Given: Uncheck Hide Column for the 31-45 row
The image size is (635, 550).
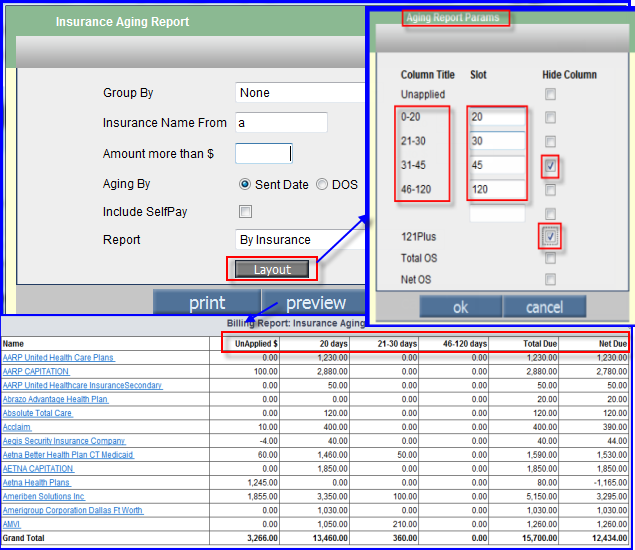Looking at the screenshot, I should tap(550, 166).
